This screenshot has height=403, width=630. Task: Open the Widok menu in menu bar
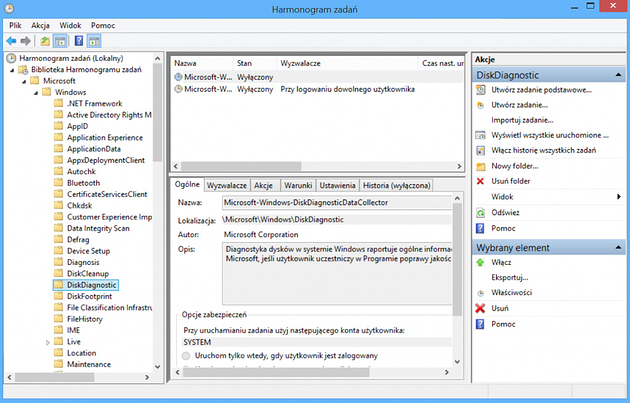tap(70, 25)
